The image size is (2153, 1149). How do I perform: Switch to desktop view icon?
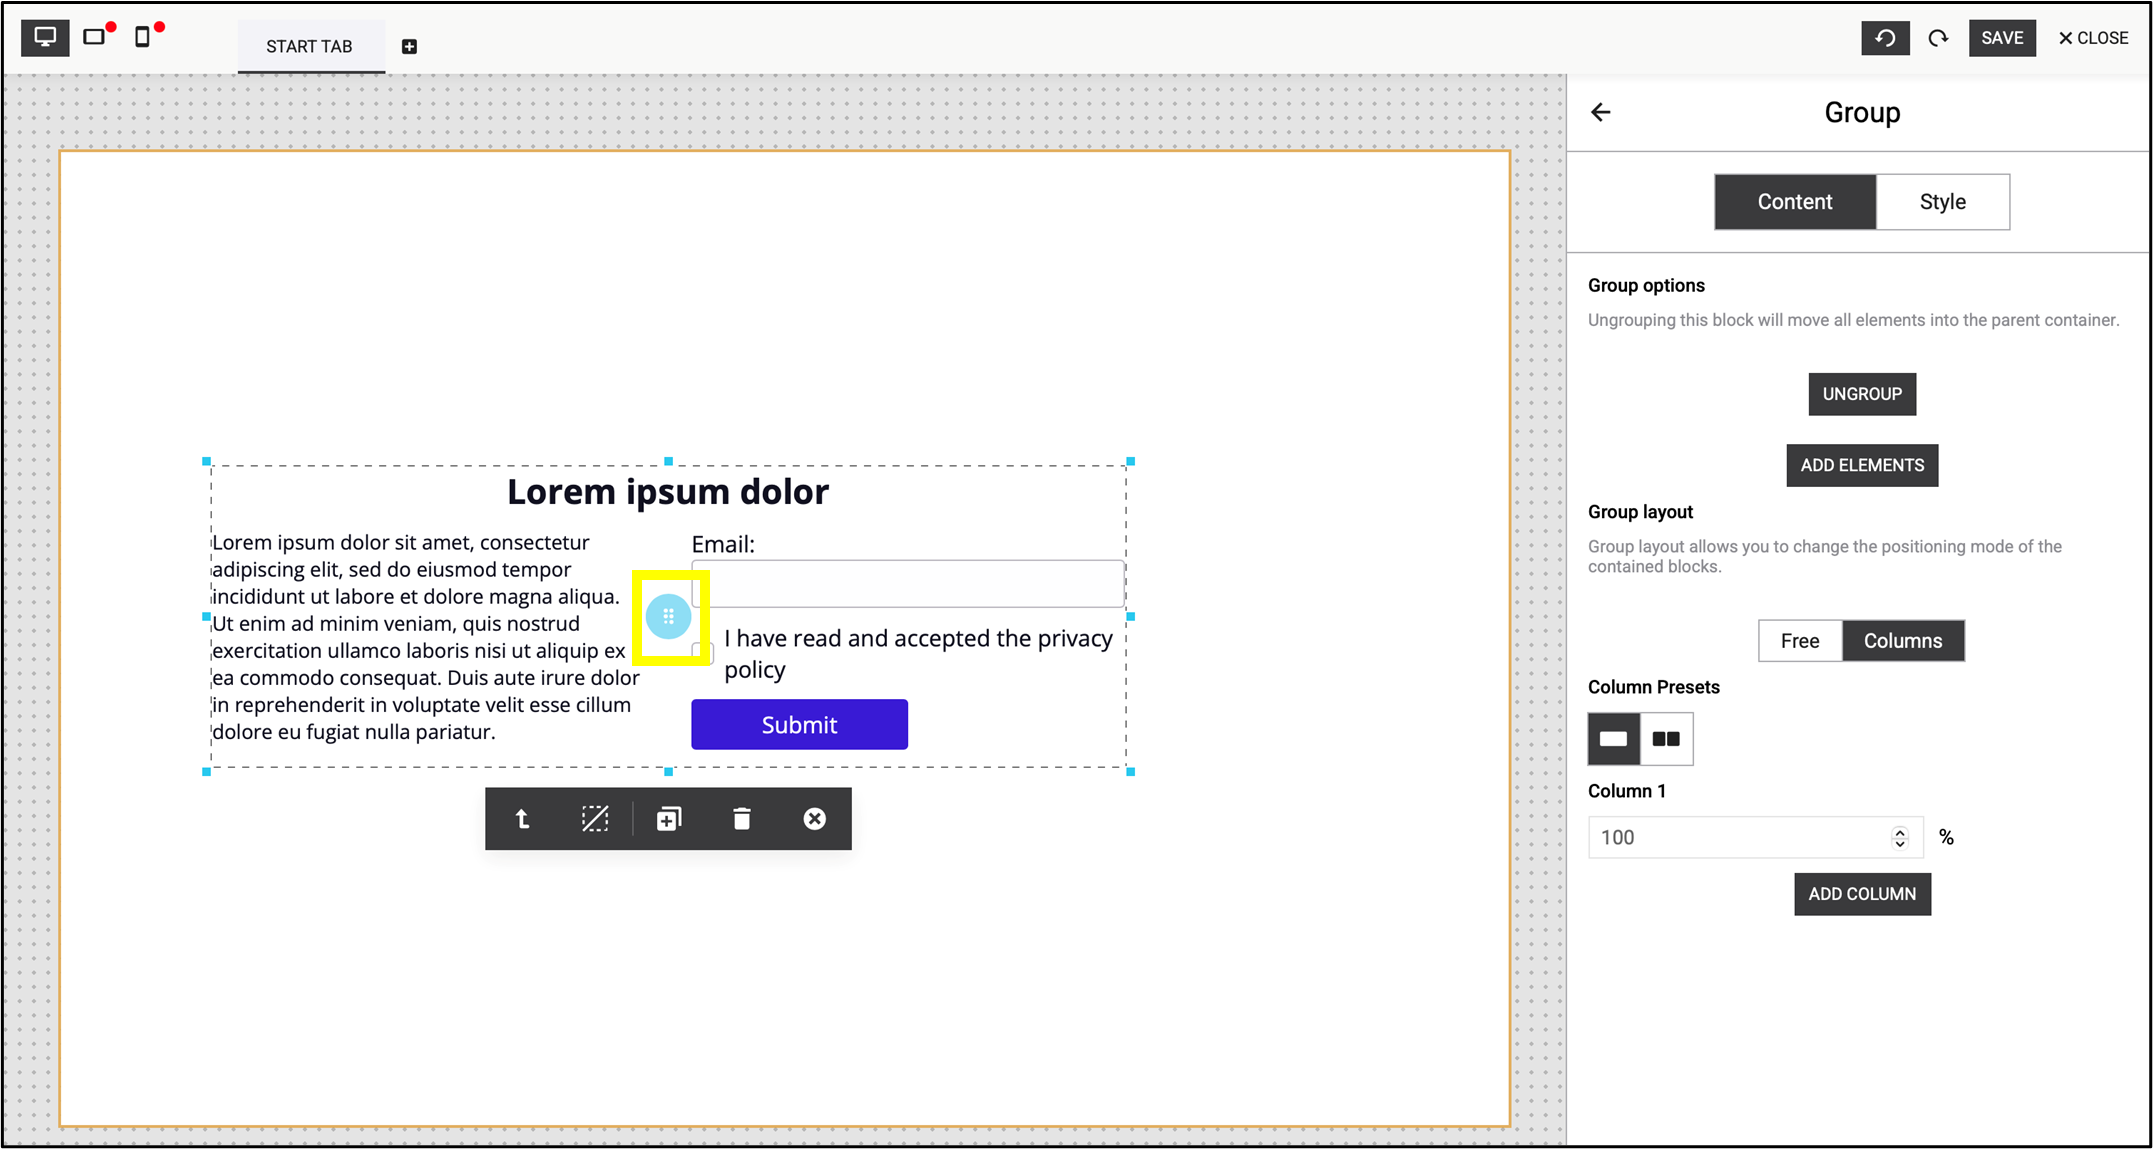[45, 38]
